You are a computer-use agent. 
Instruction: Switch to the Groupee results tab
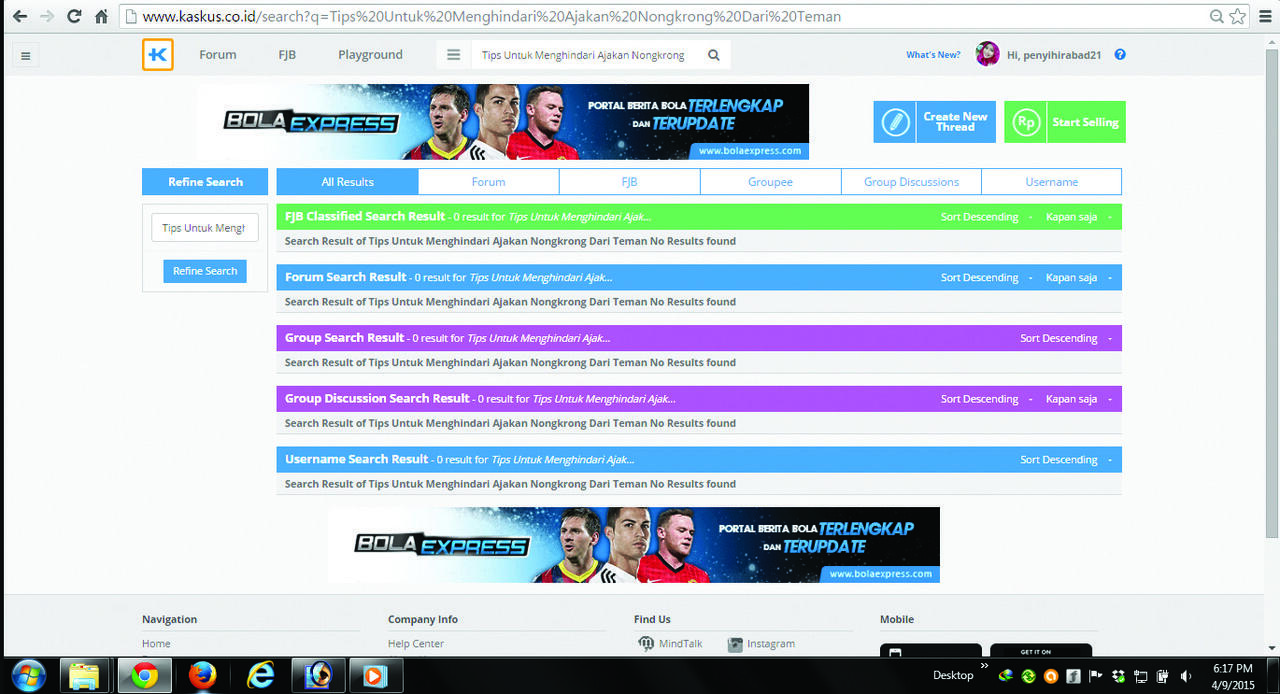pos(770,182)
